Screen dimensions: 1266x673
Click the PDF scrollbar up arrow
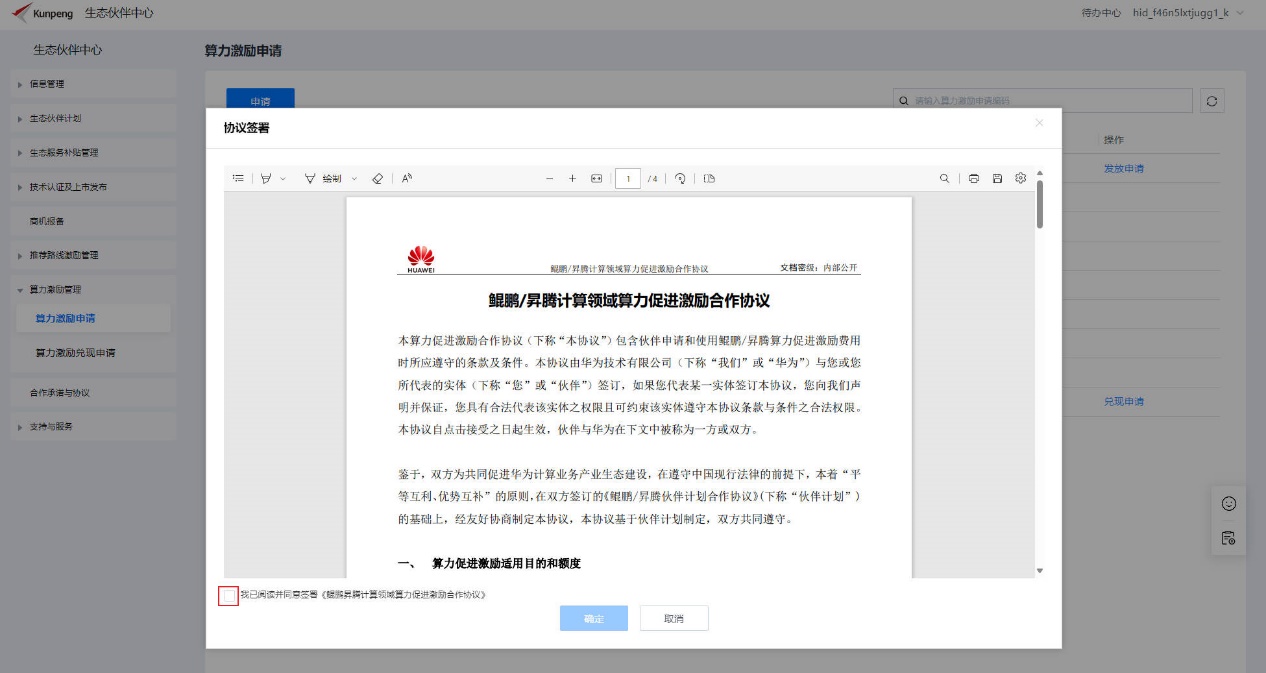(x=1039, y=173)
